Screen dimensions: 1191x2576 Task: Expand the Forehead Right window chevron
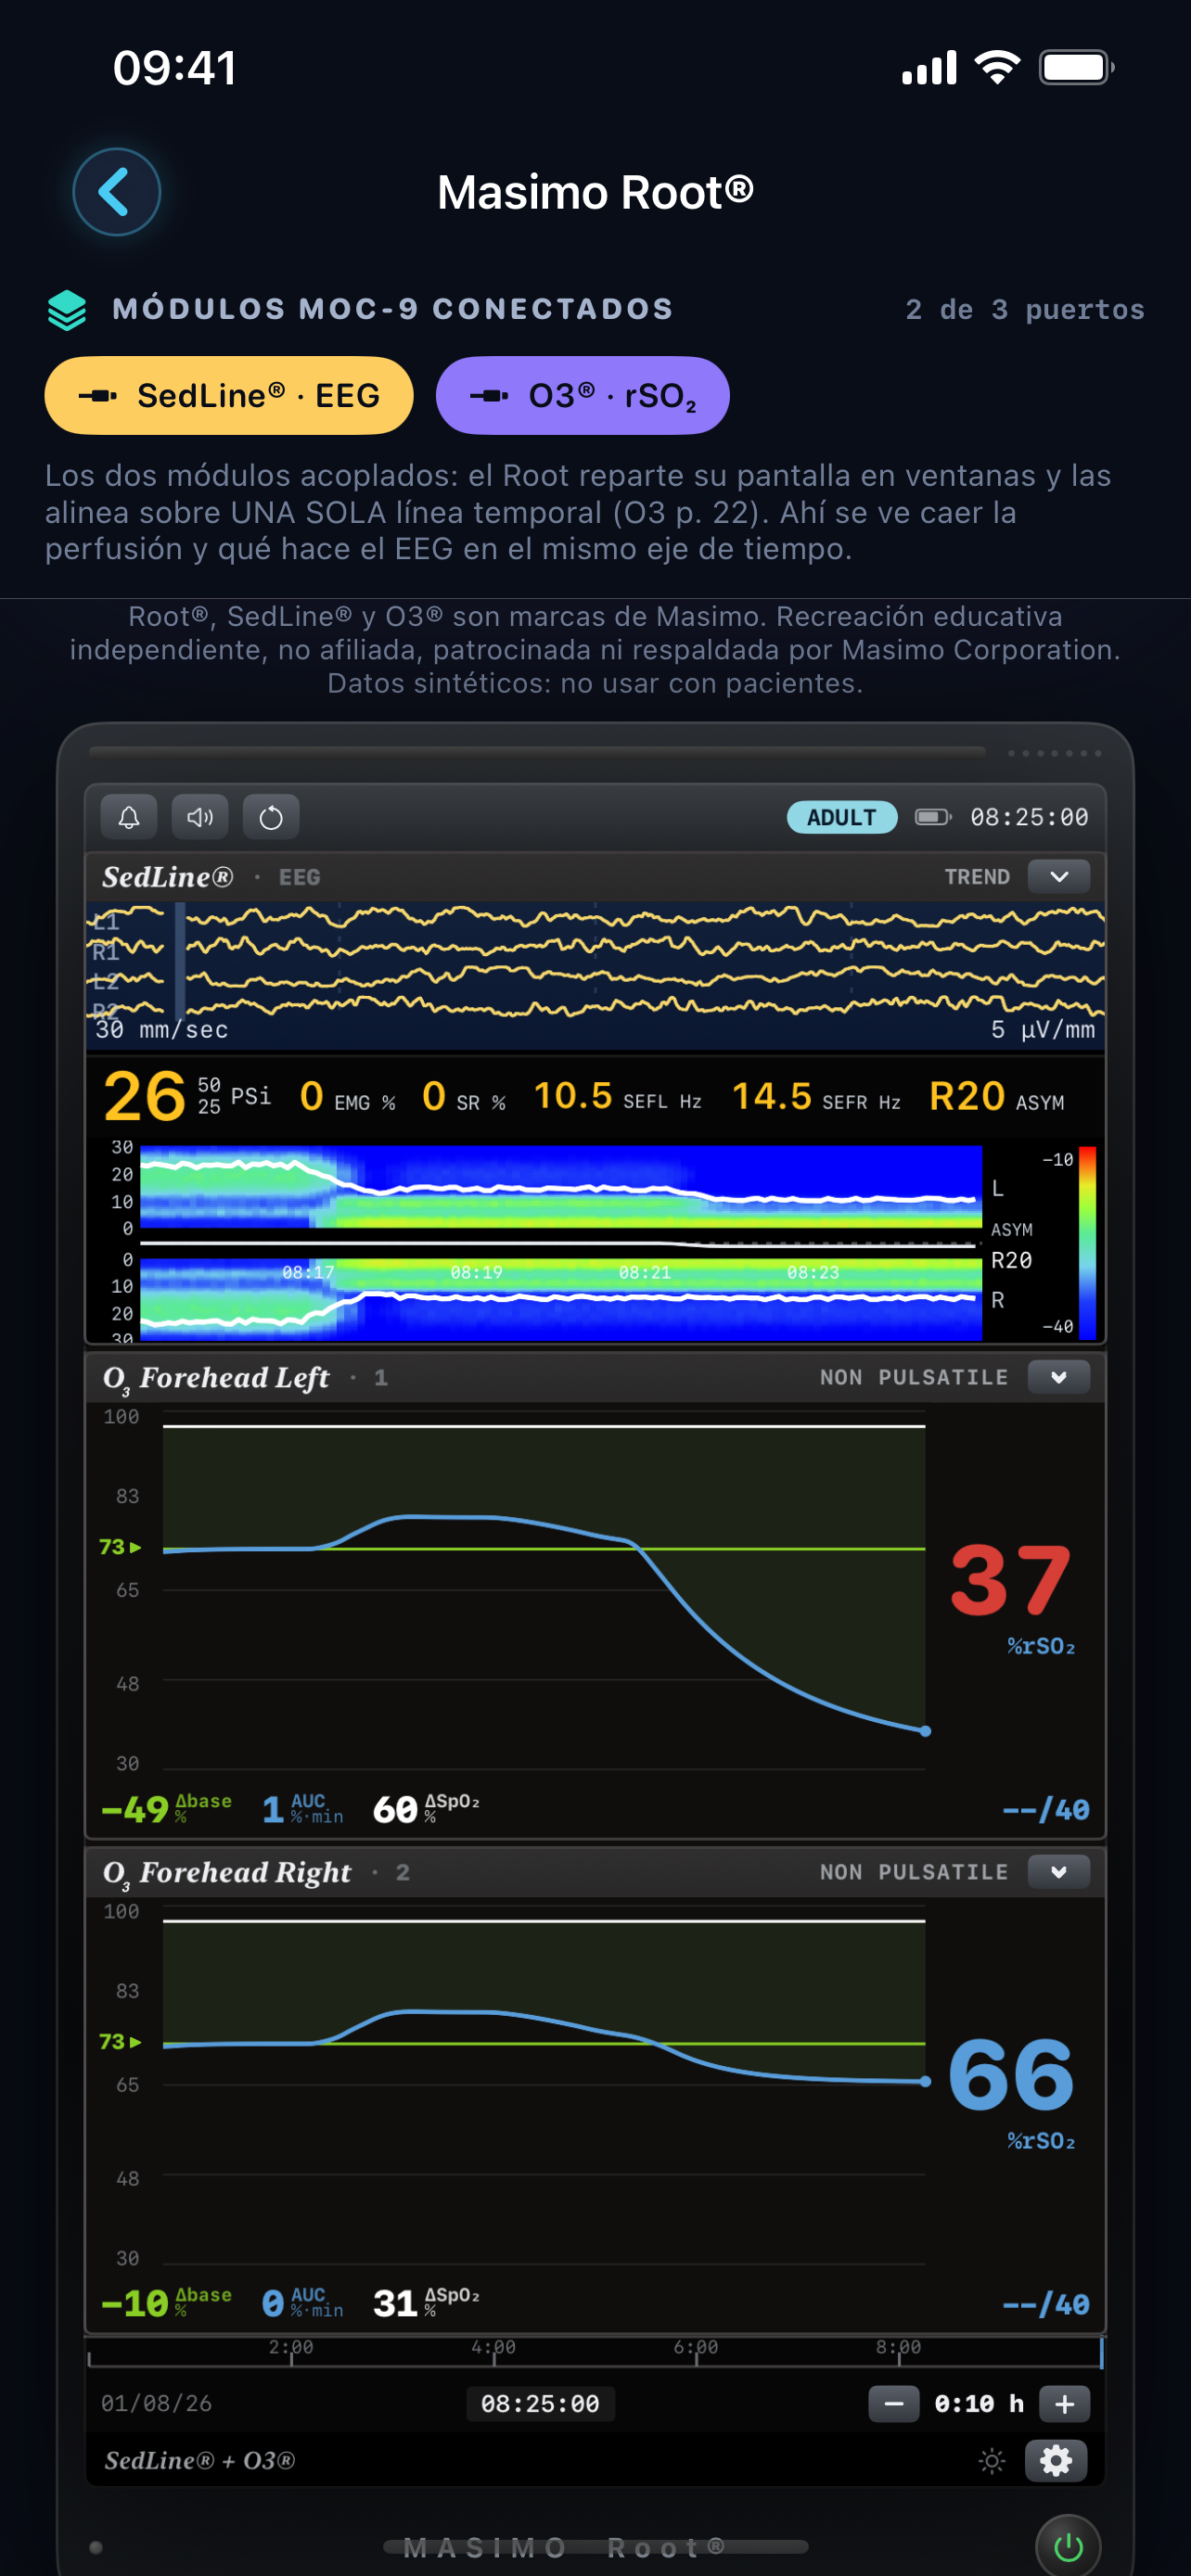click(1059, 1872)
